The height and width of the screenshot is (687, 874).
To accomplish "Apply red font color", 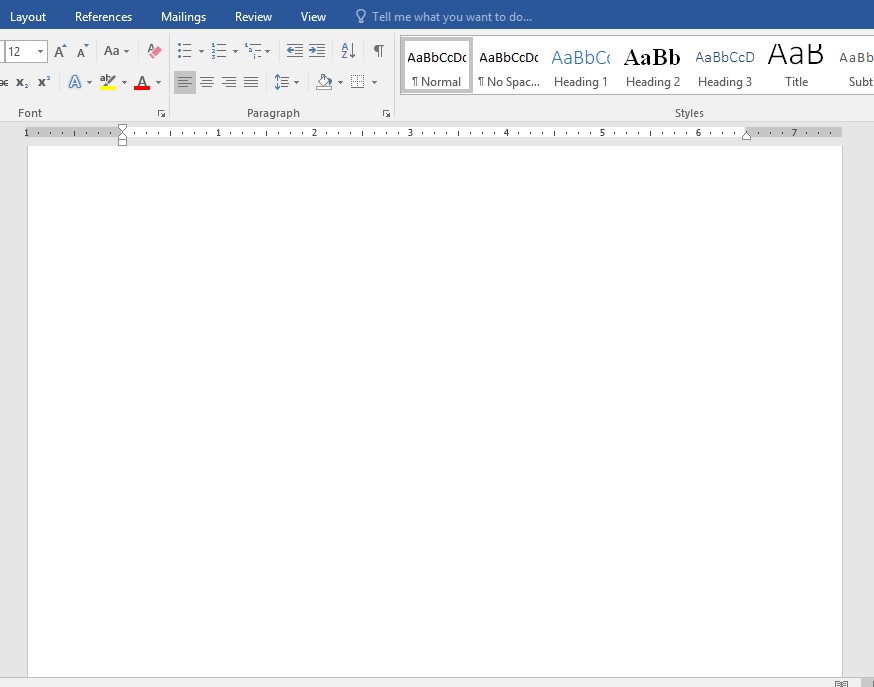I will click(142, 82).
